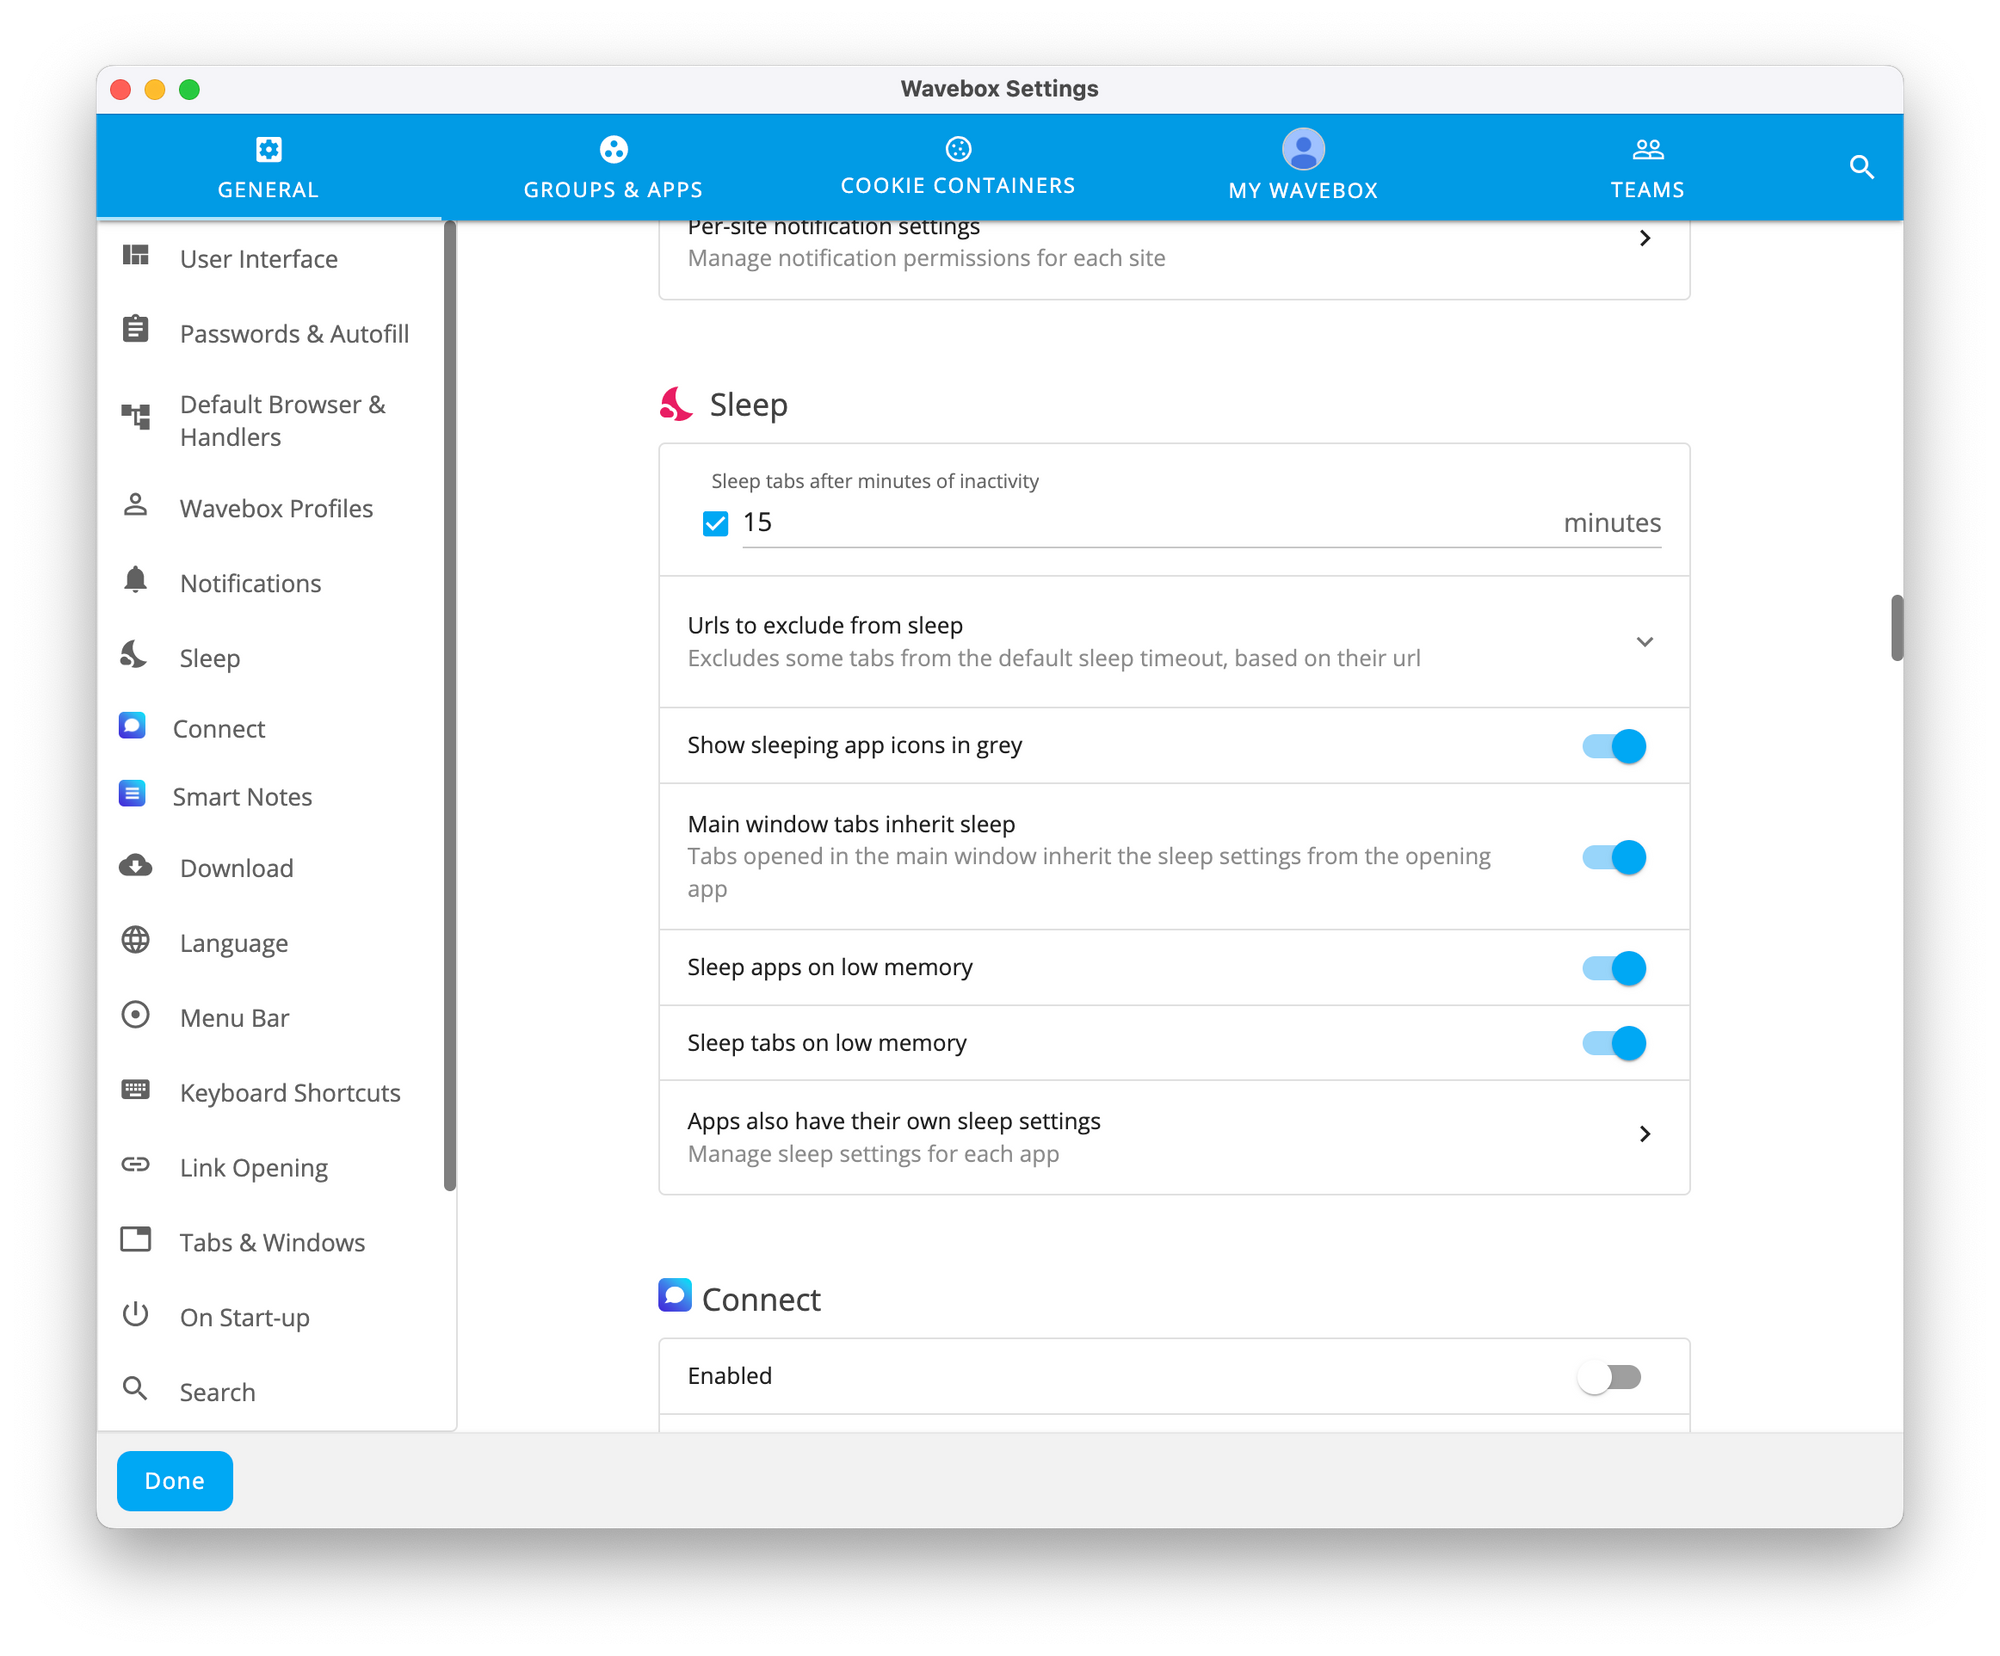Switch to the Cookie Containers tab
The image size is (2000, 1656).
tap(958, 167)
